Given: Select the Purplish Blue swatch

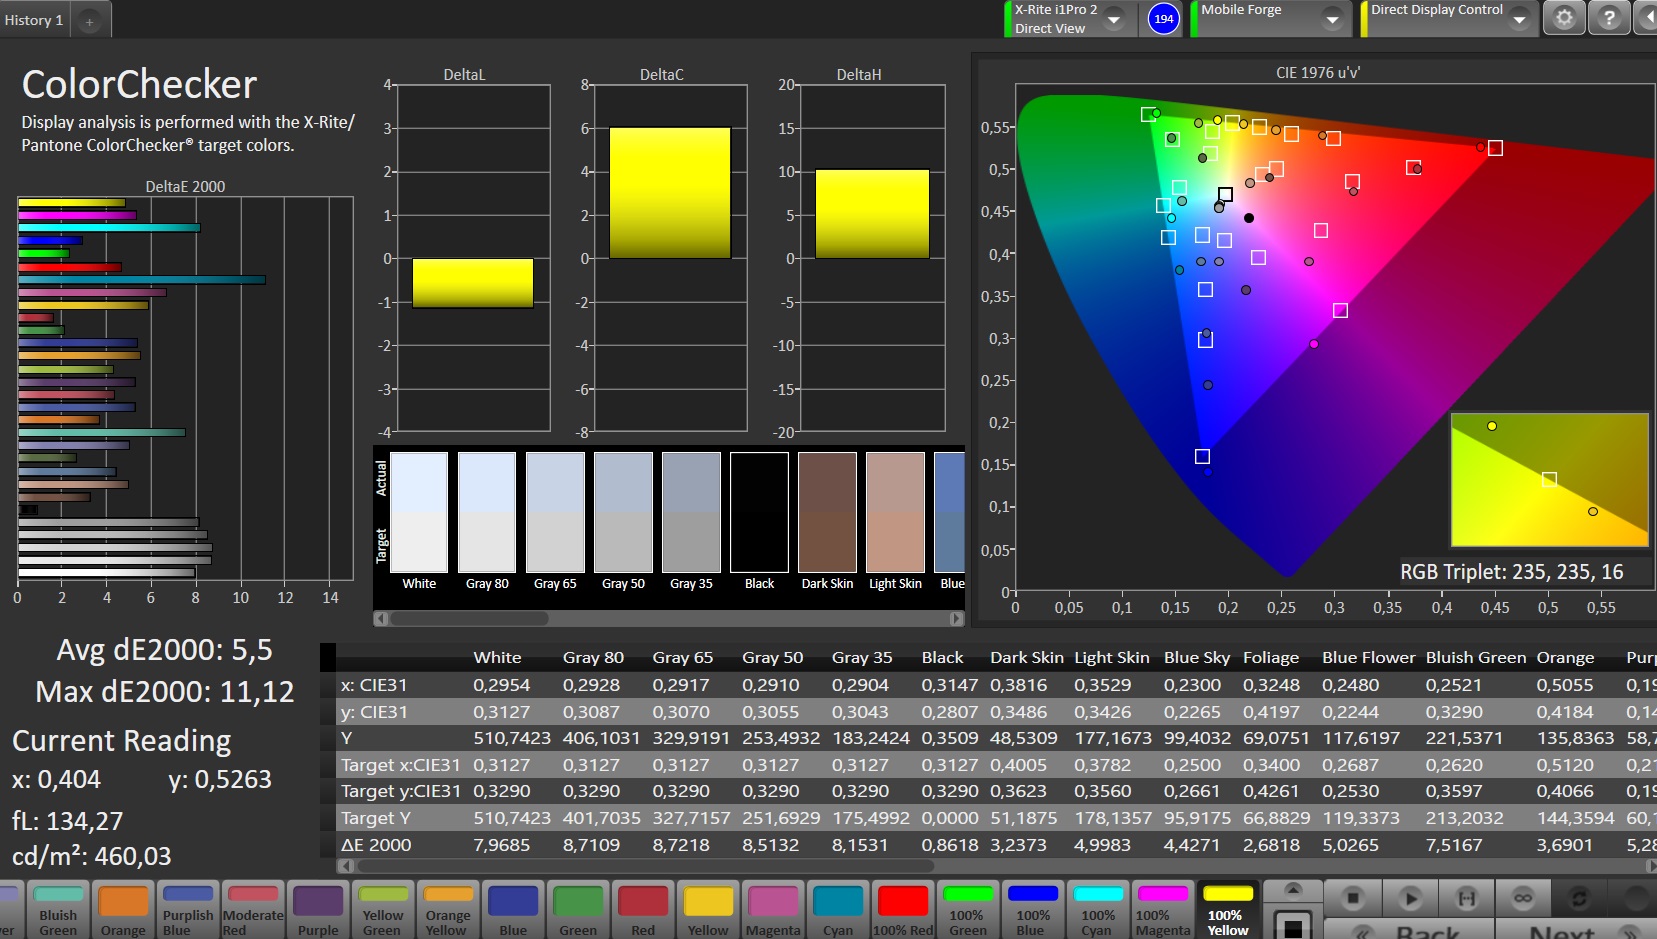Looking at the screenshot, I should click(x=188, y=910).
